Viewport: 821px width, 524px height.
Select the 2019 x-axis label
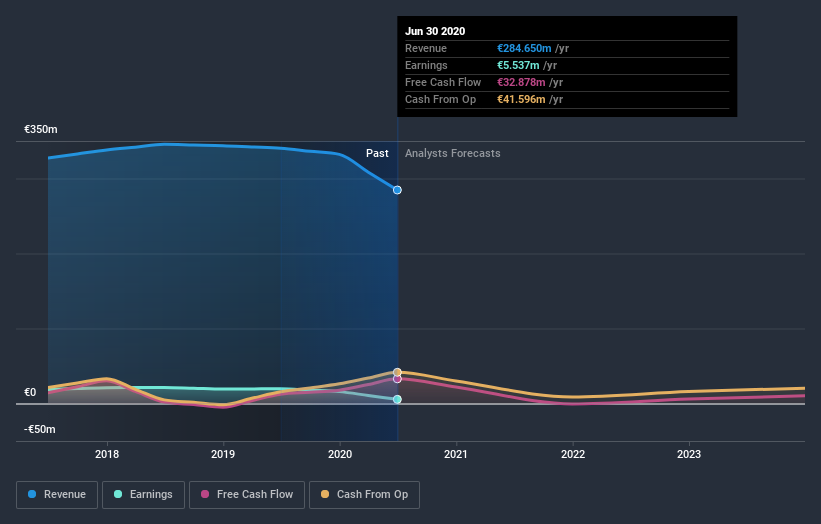223,454
